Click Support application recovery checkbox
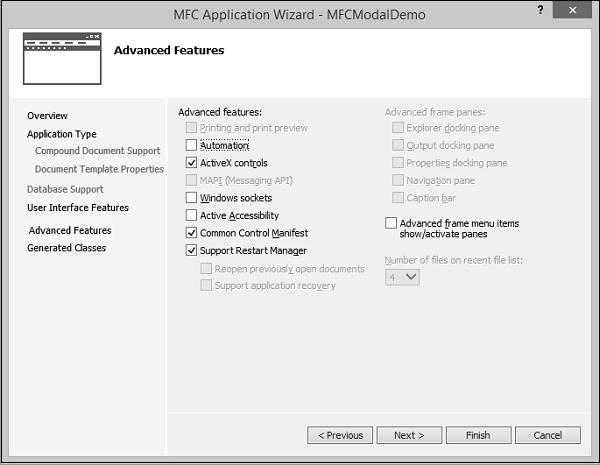This screenshot has width=600, height=465. pyautogui.click(x=206, y=285)
